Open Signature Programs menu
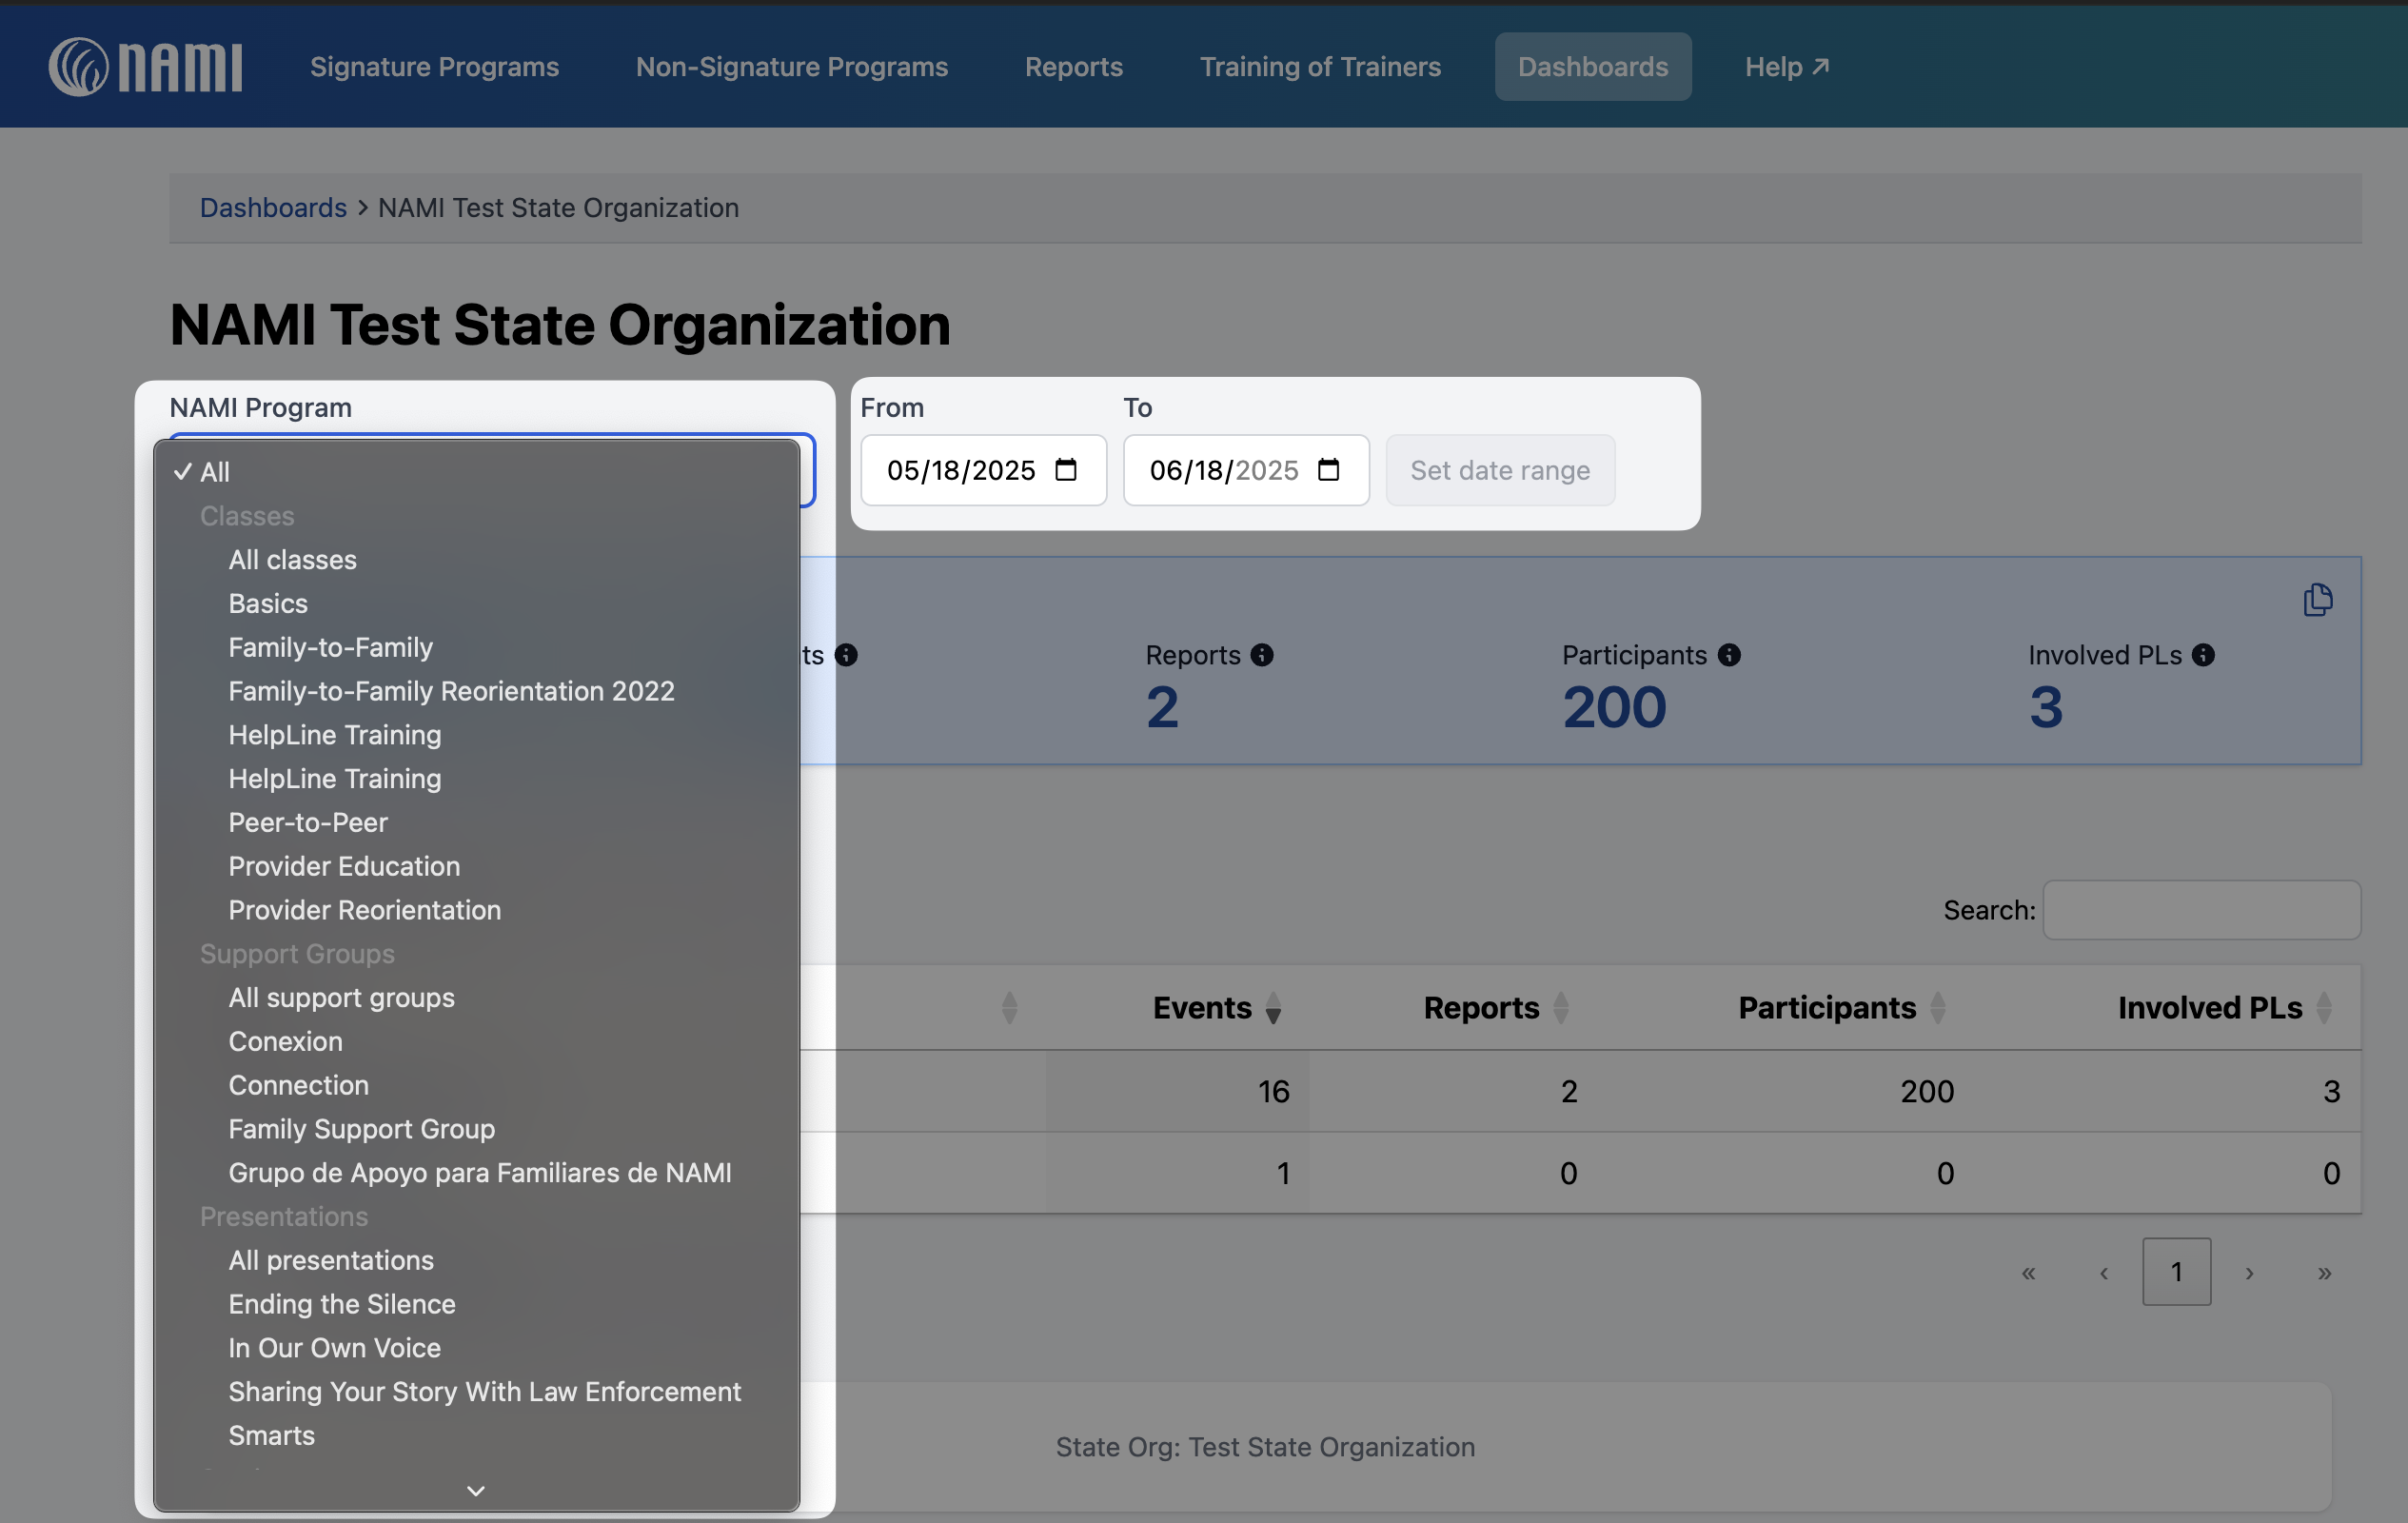This screenshot has width=2408, height=1523. pyautogui.click(x=434, y=66)
